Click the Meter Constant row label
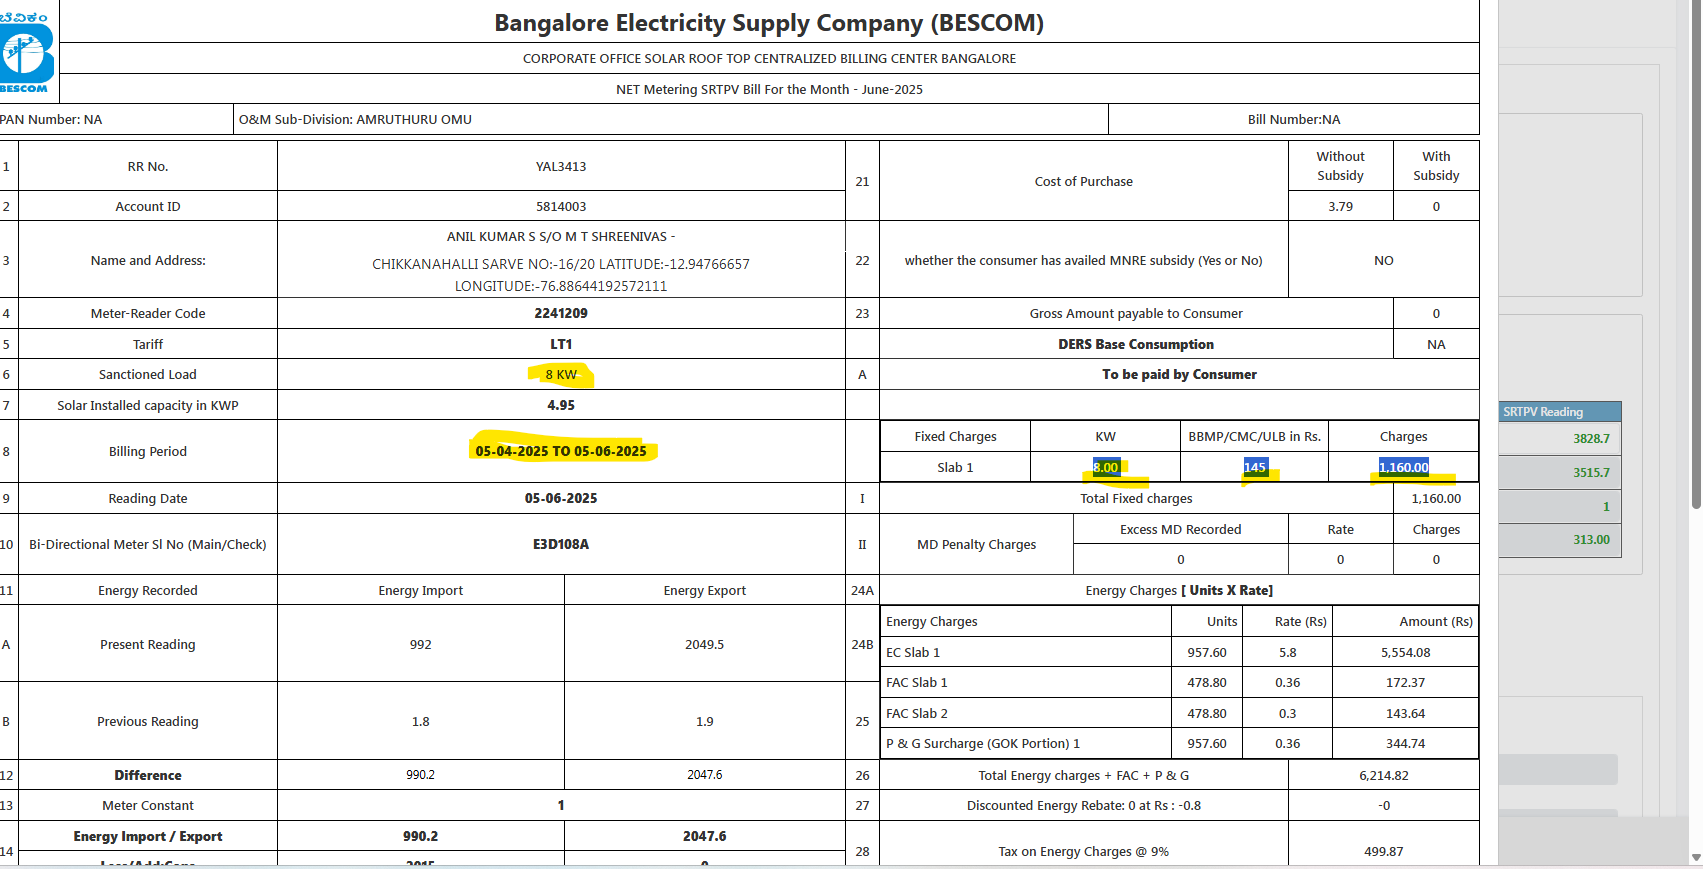 tap(148, 806)
